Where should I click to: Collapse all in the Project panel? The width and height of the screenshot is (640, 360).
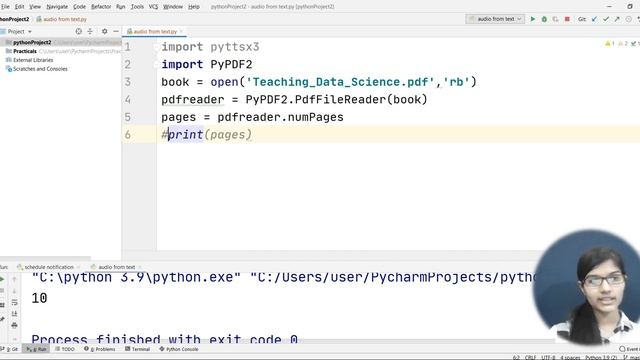(x=90, y=31)
